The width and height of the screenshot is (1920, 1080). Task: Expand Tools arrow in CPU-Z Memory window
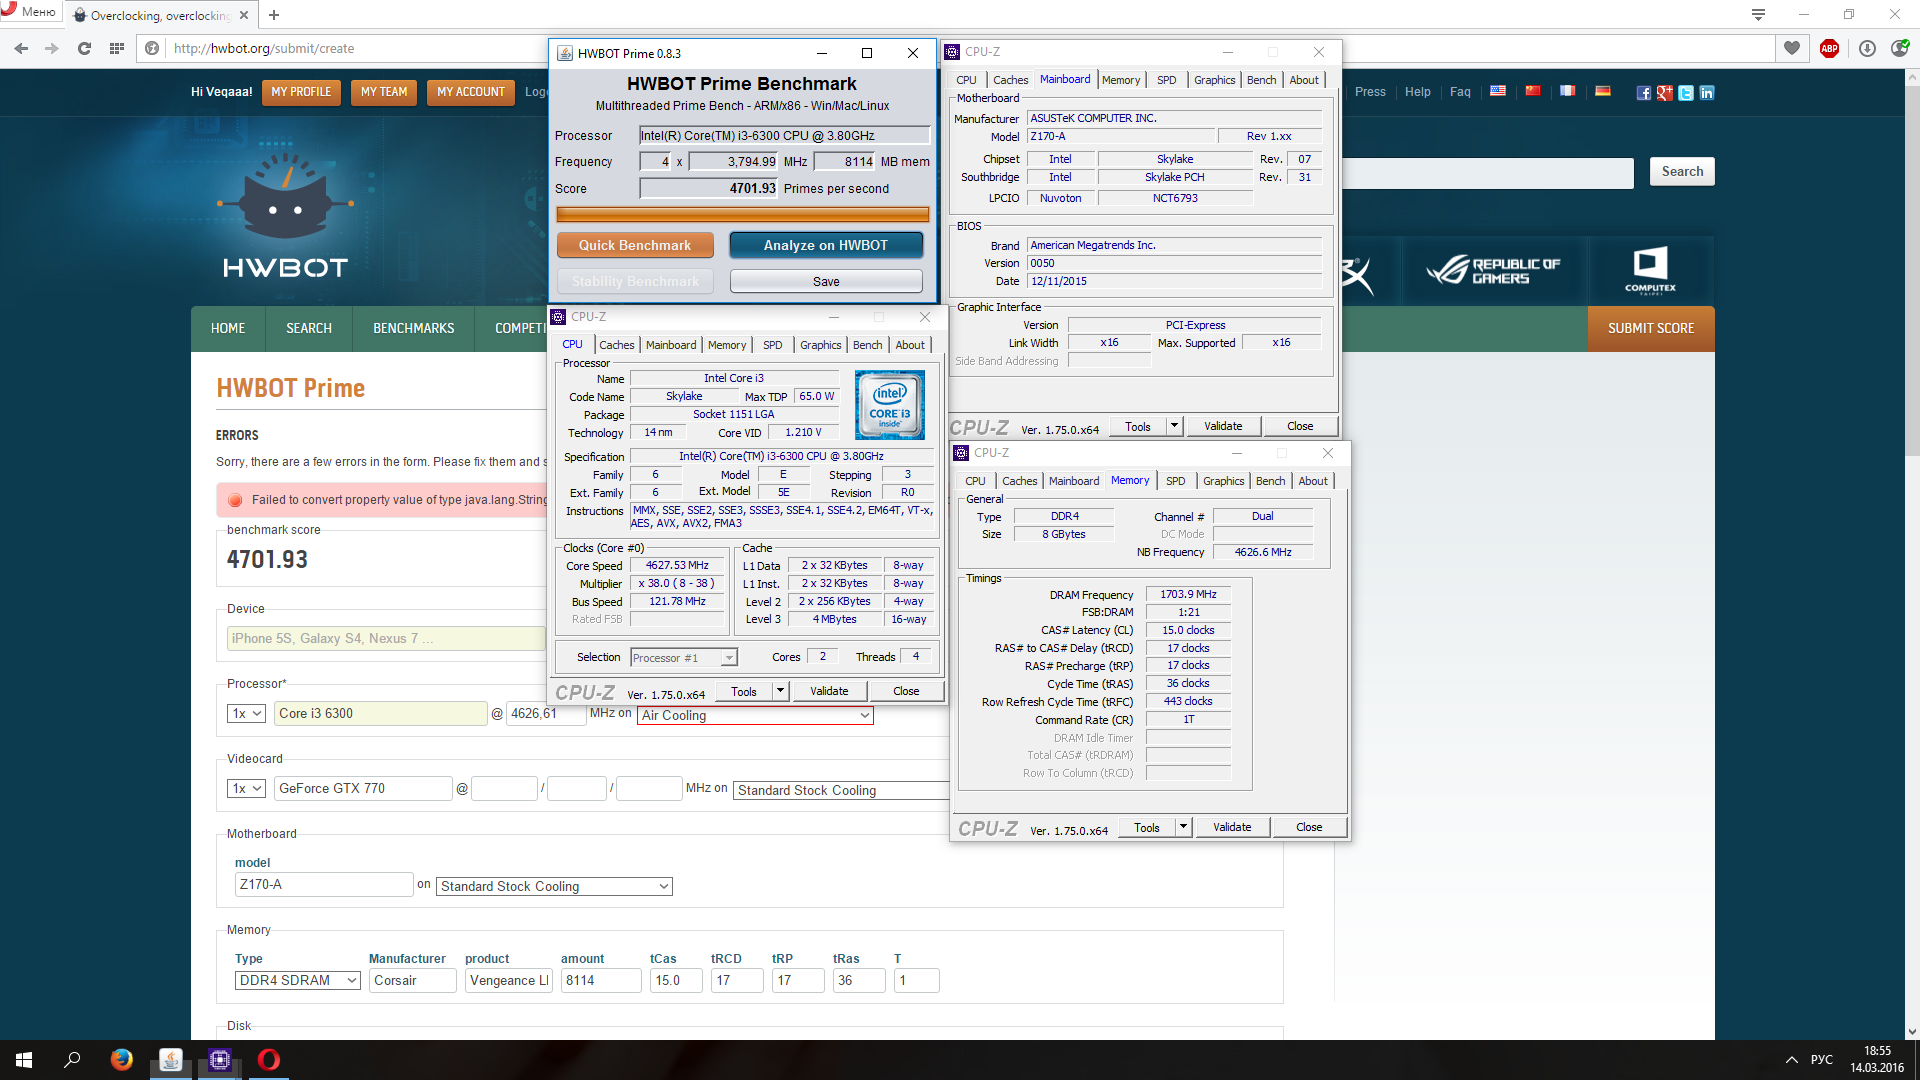pos(1183,827)
